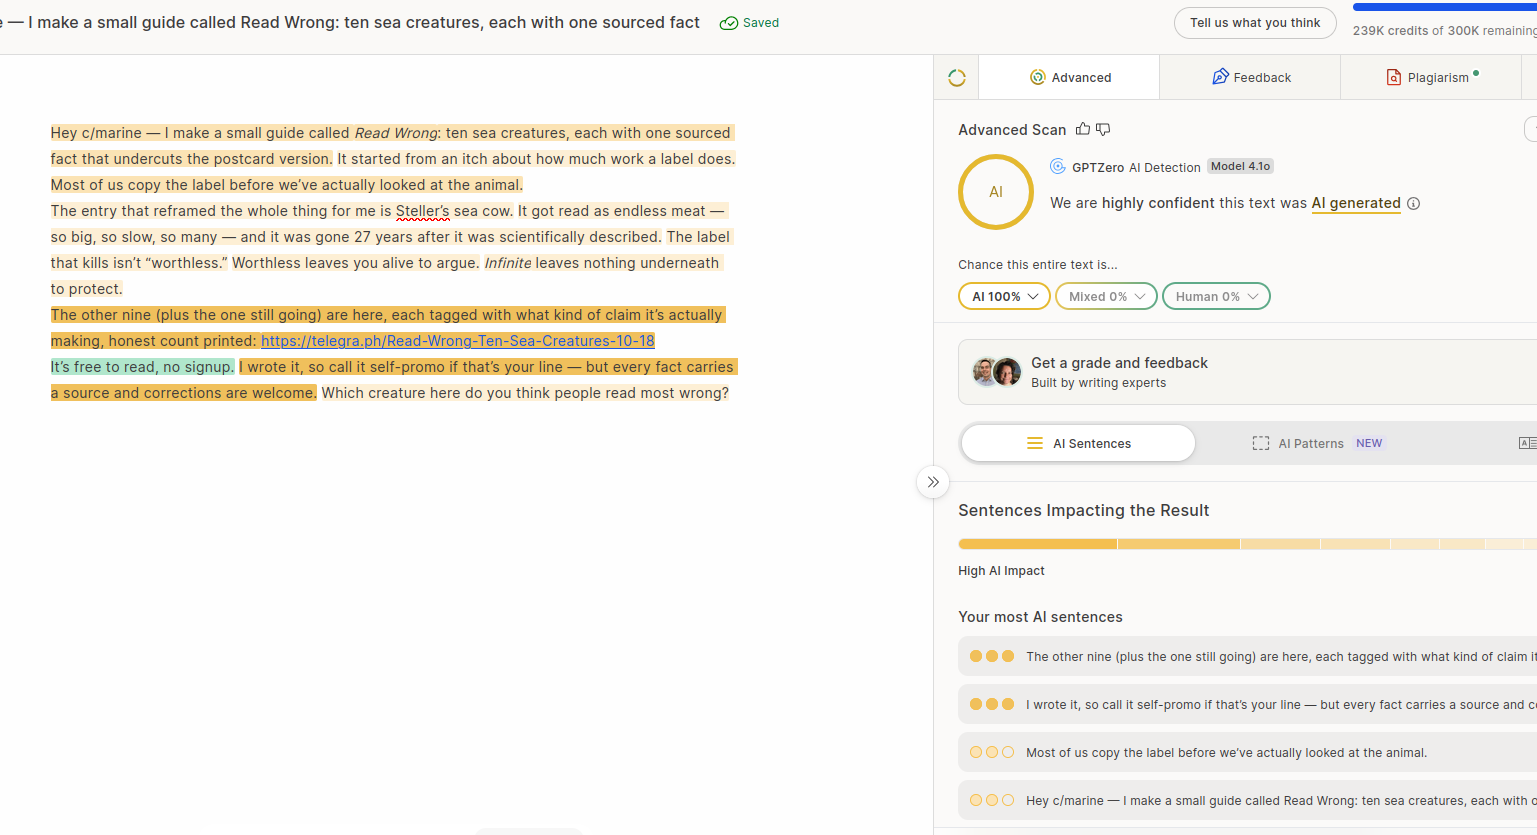Select sentence row starting "The other nine"
Screen dimensions: 1537x835
pos(1247,657)
